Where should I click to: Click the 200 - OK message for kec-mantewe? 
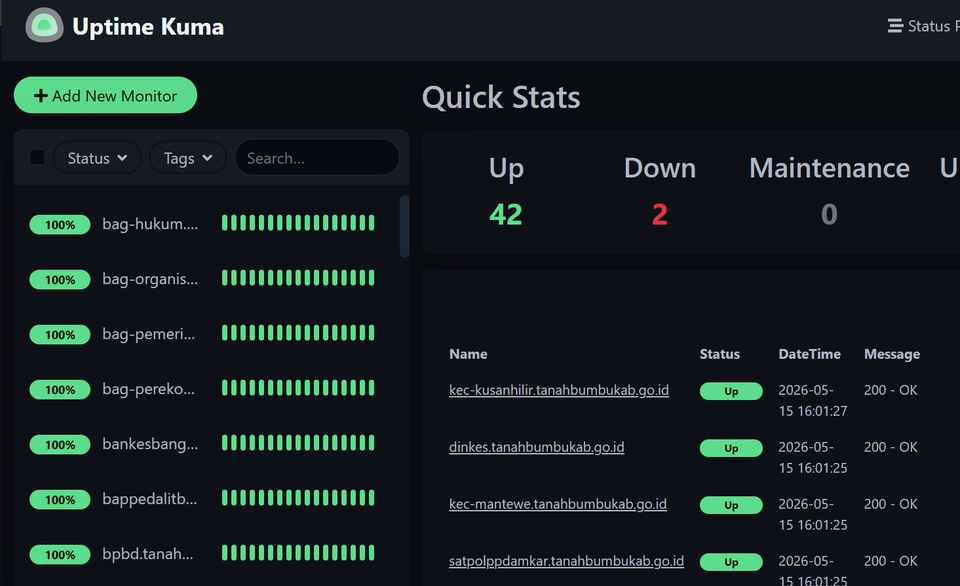[x=890, y=504]
